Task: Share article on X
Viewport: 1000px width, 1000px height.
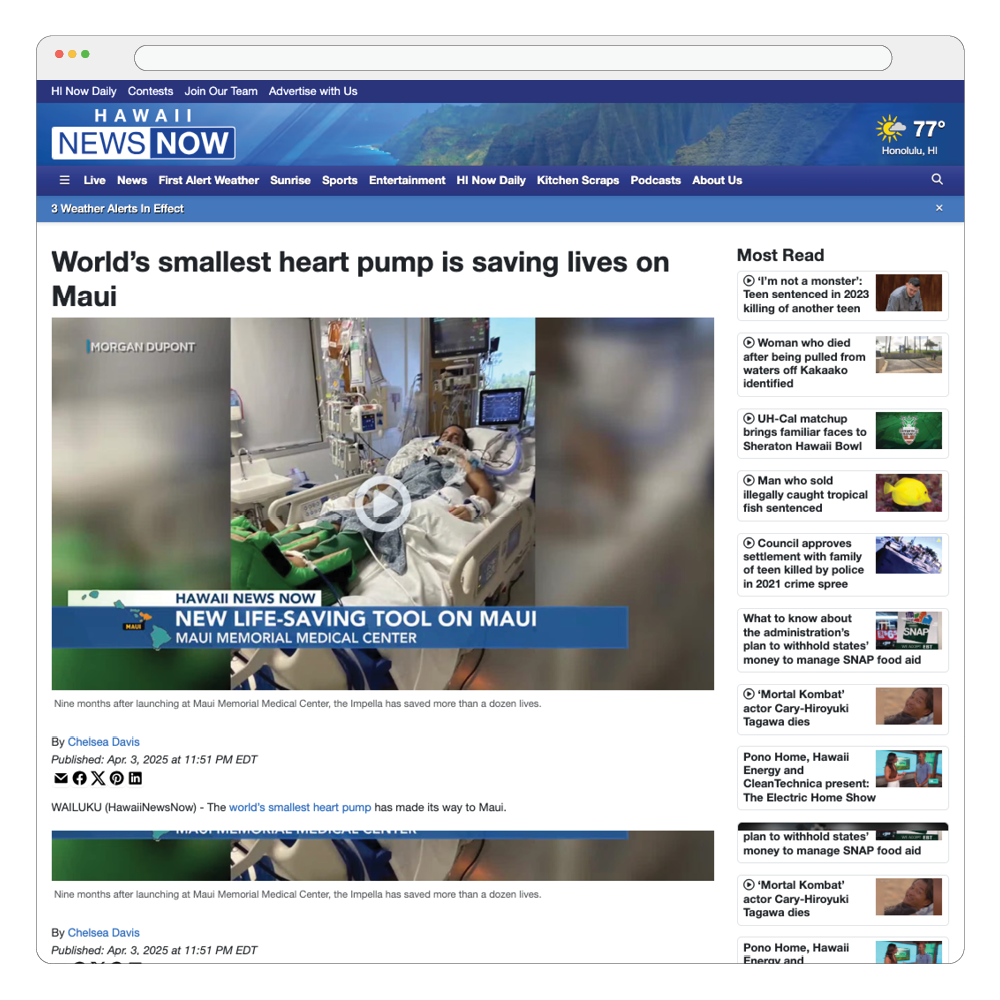Action: pos(98,778)
